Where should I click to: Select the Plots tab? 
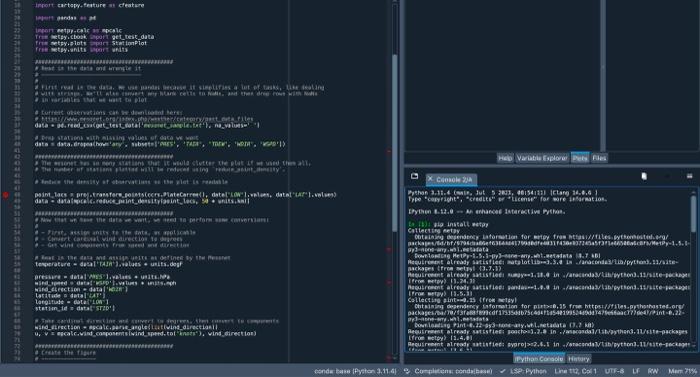tap(579, 158)
